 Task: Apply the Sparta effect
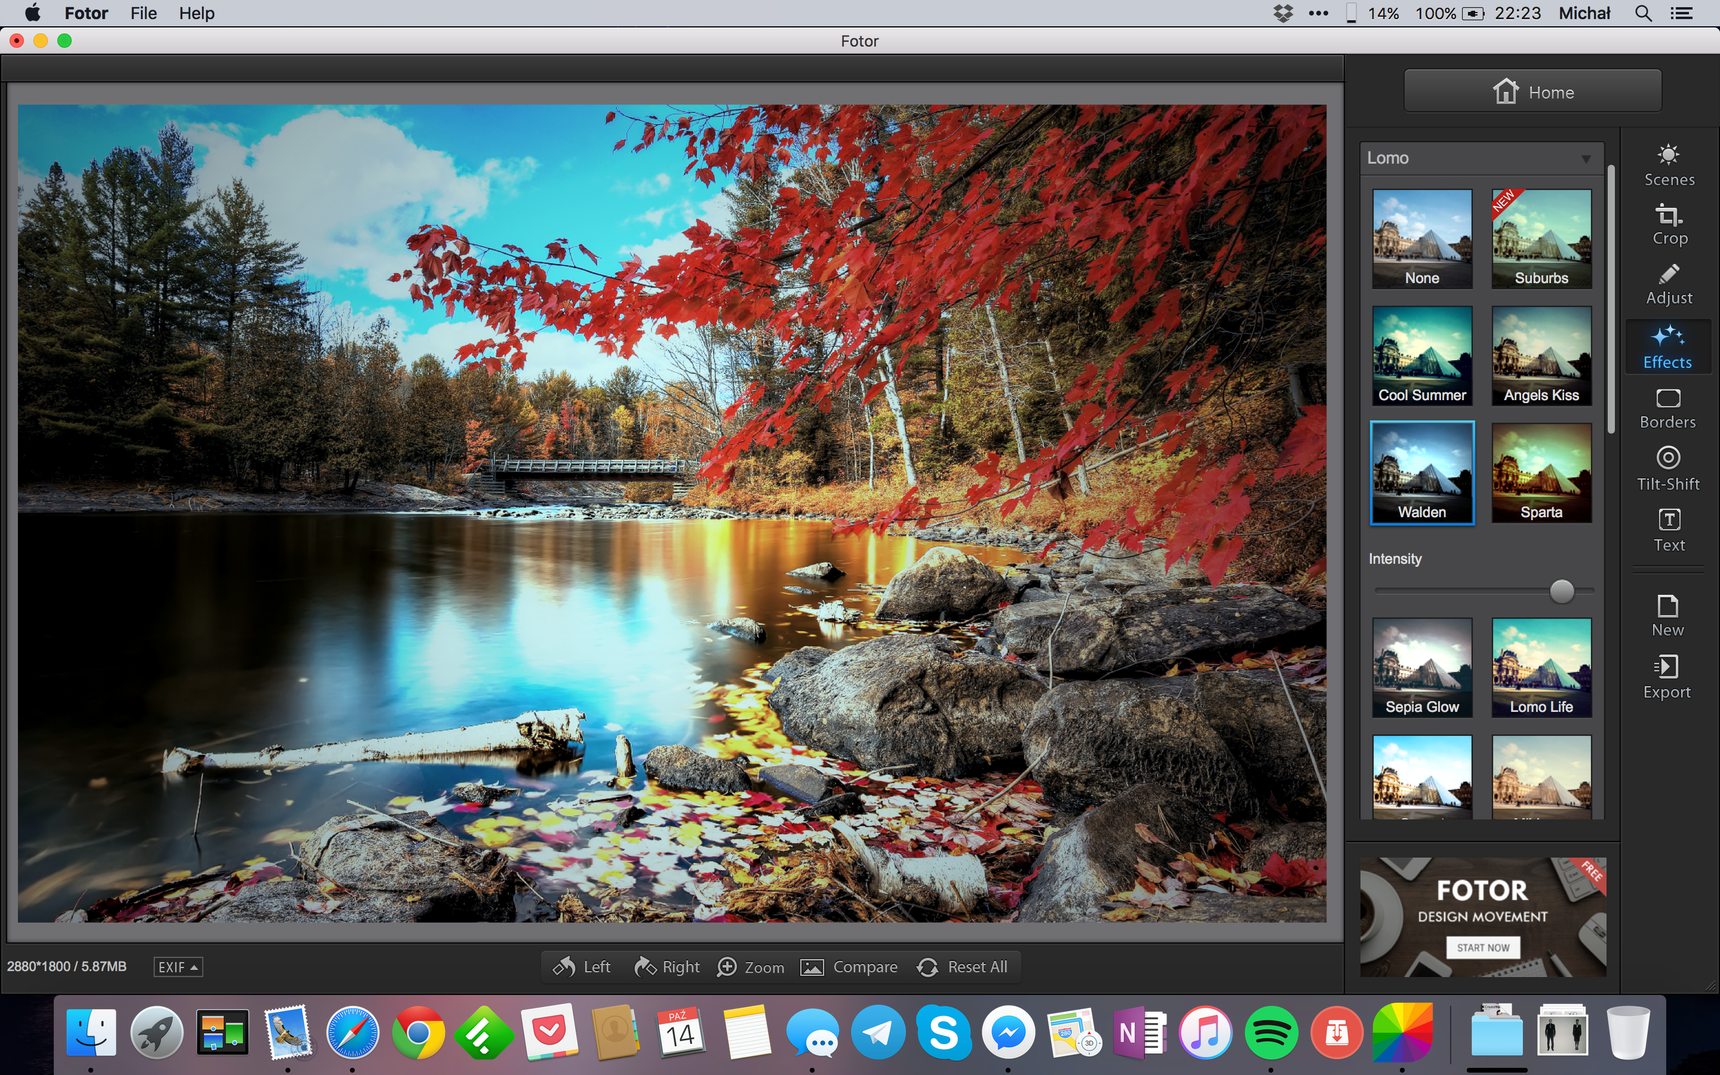click(x=1541, y=473)
